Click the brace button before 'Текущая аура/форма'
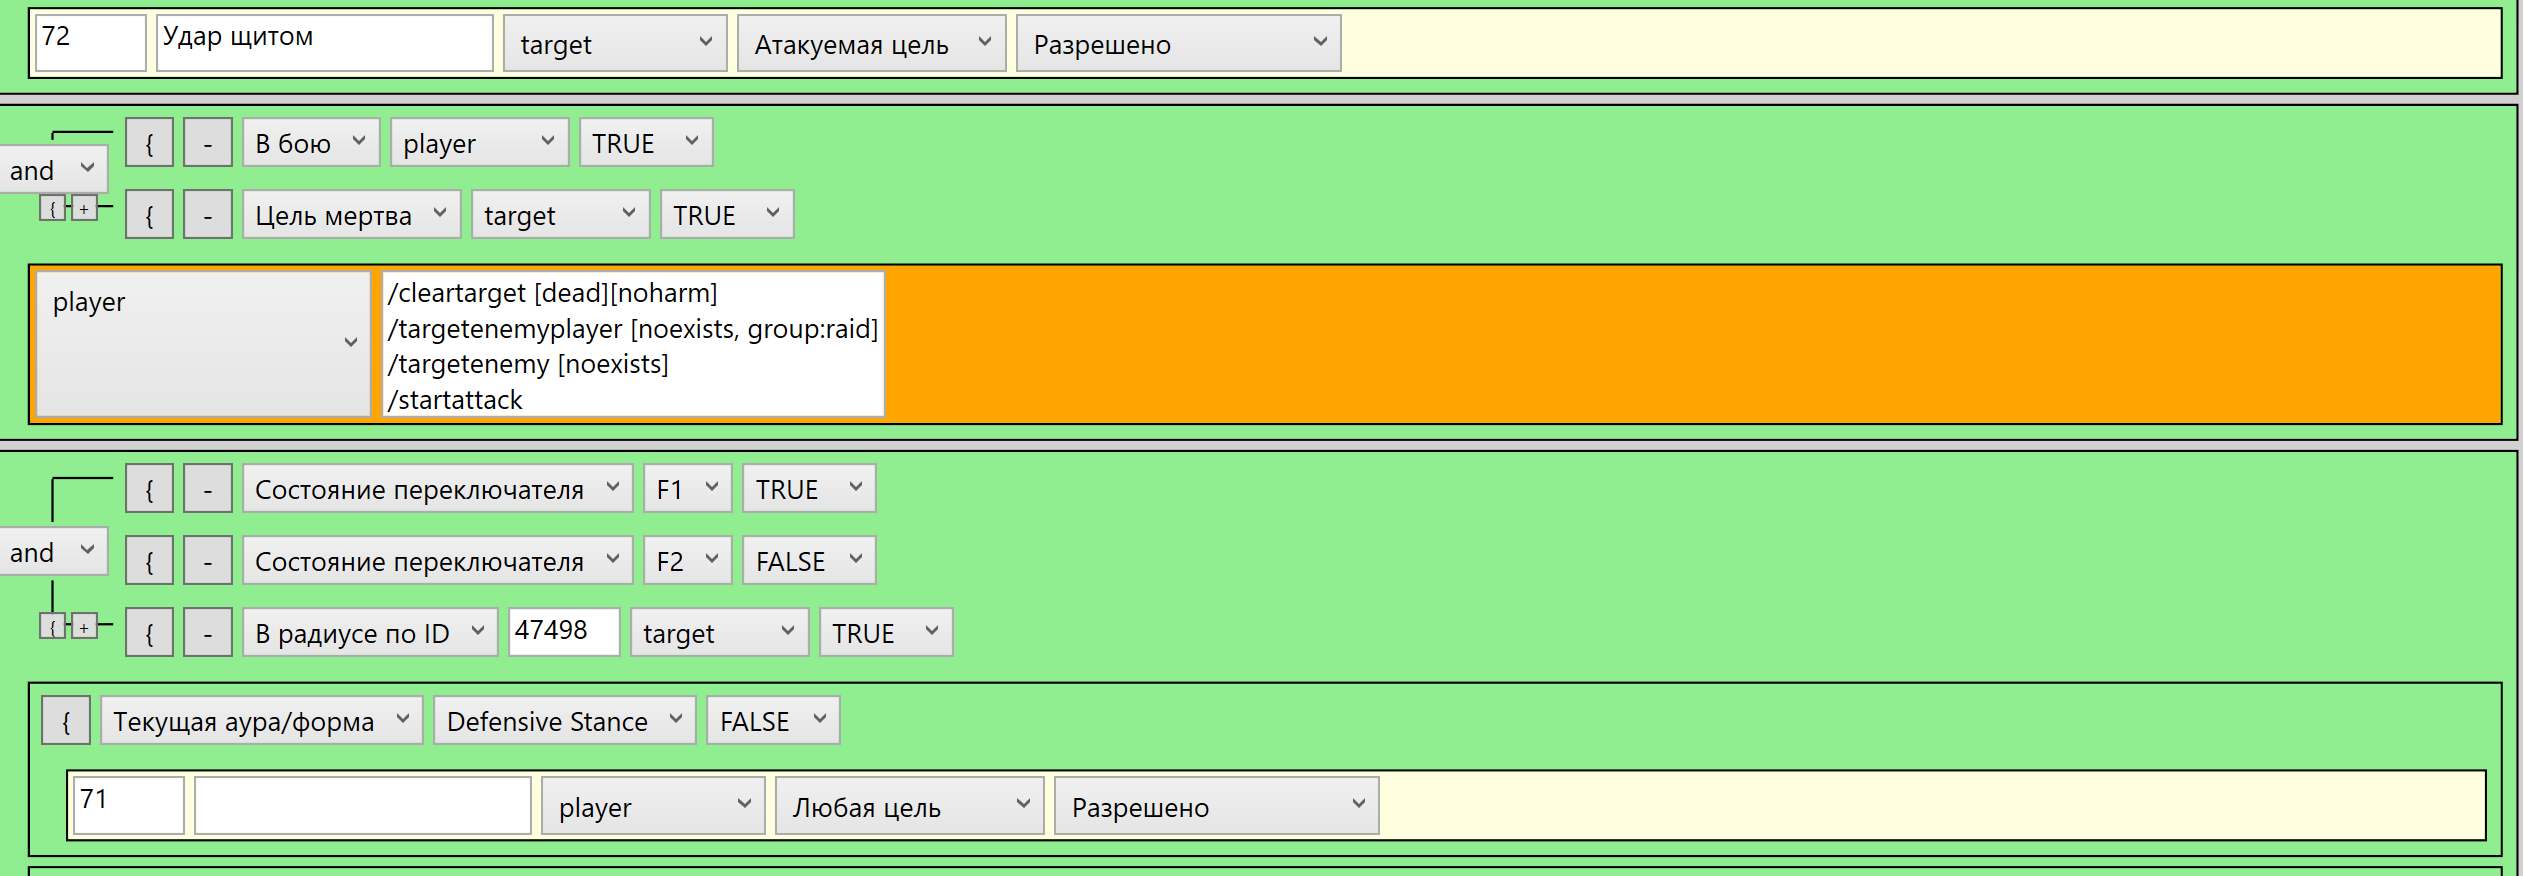This screenshot has height=876, width=2523. coord(66,721)
